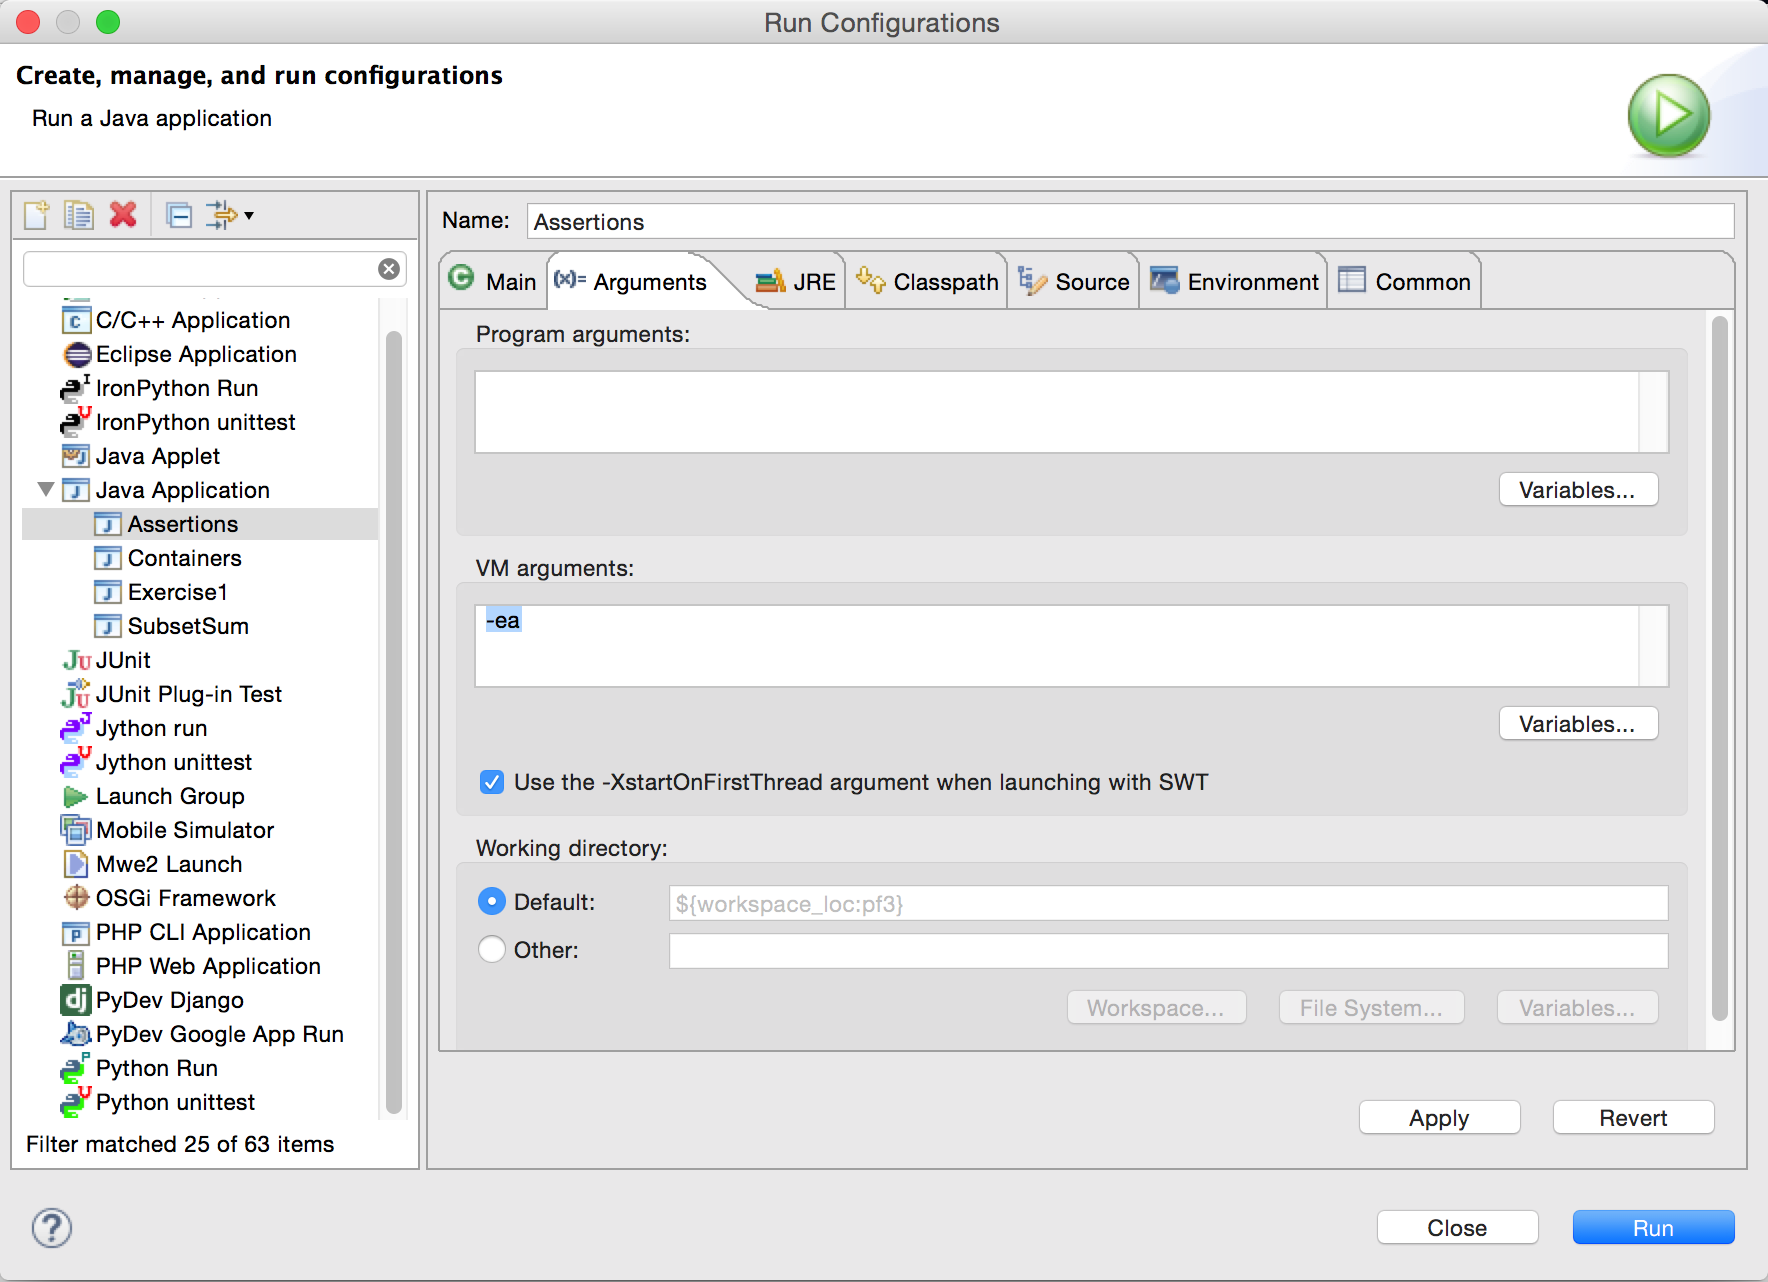
Task: Click inside the Program arguments text area
Action: pos(1057,412)
